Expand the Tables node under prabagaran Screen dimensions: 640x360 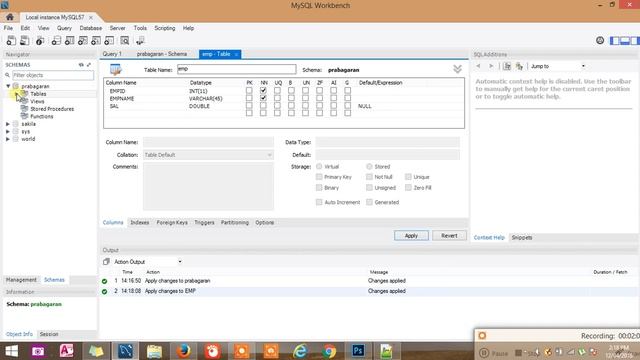tap(16, 94)
